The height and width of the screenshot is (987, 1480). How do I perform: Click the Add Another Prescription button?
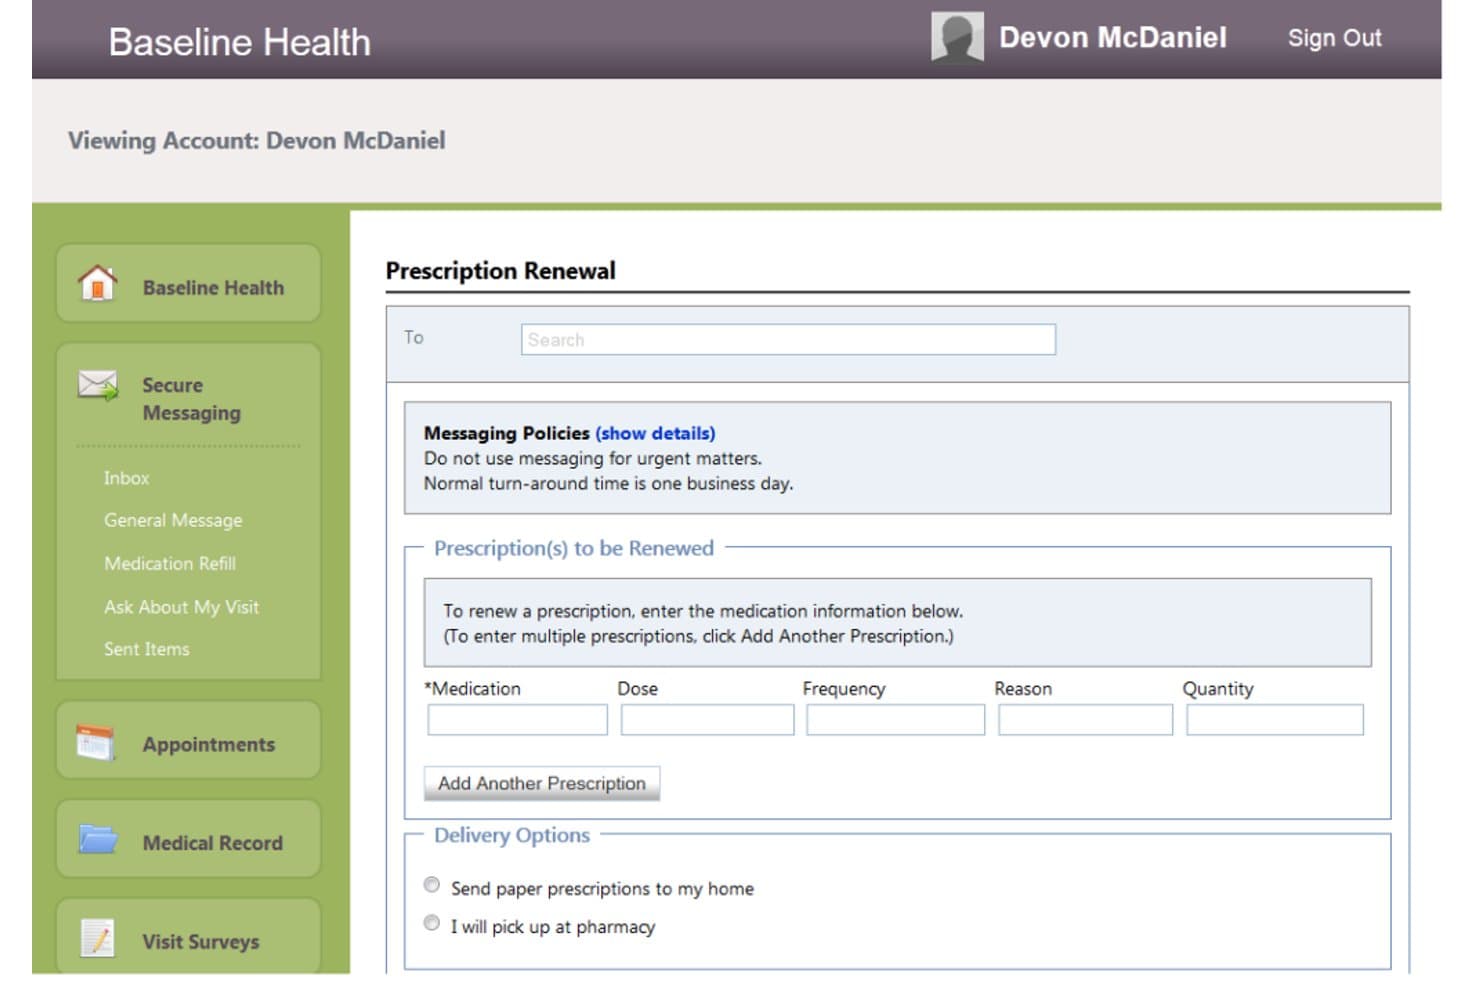tap(542, 783)
